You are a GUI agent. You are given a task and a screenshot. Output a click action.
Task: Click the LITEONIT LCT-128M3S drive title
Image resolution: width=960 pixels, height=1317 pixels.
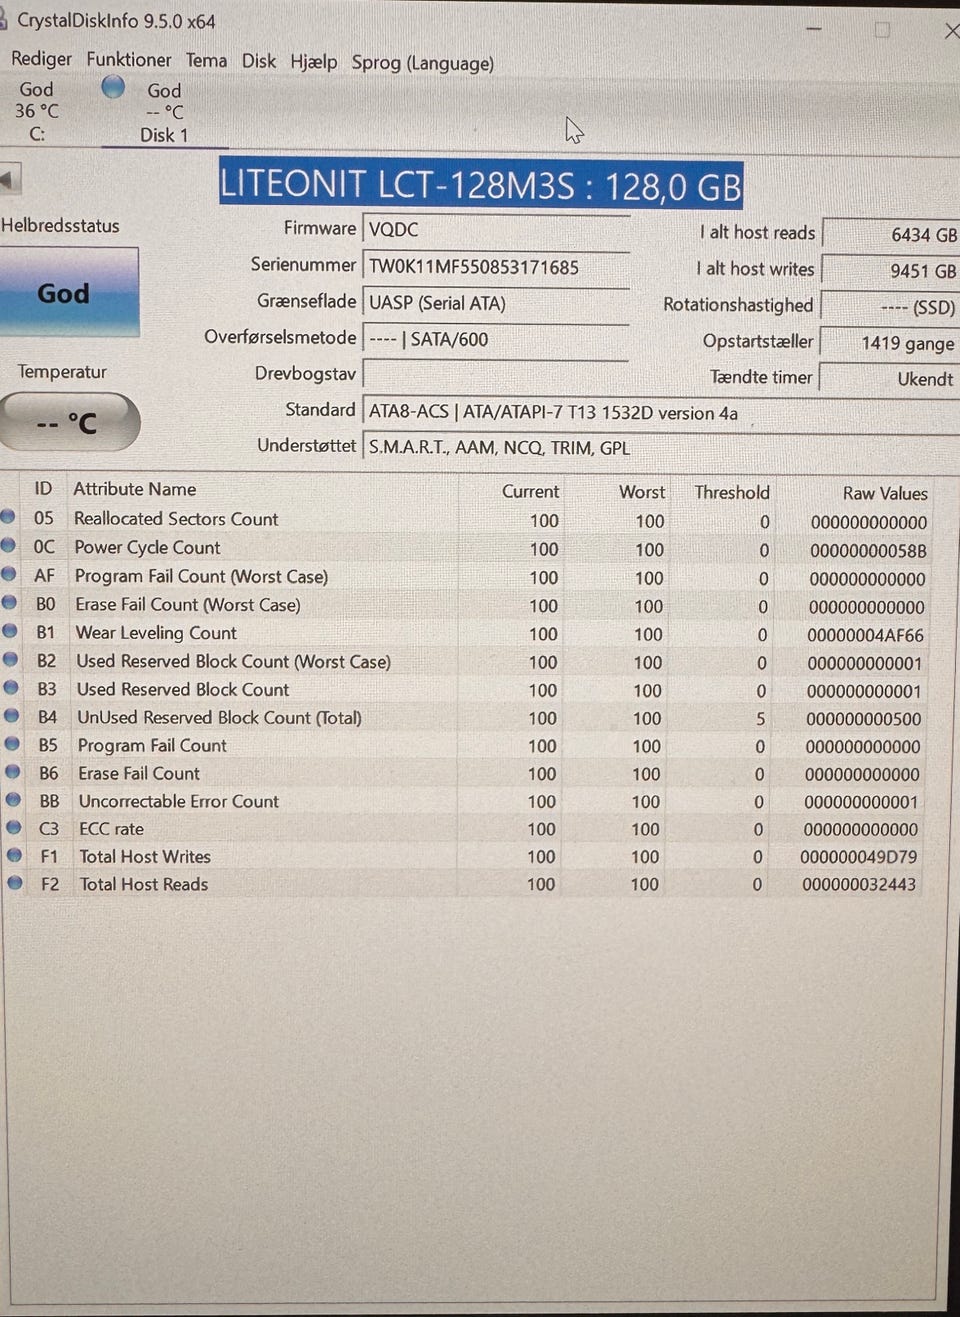[481, 185]
